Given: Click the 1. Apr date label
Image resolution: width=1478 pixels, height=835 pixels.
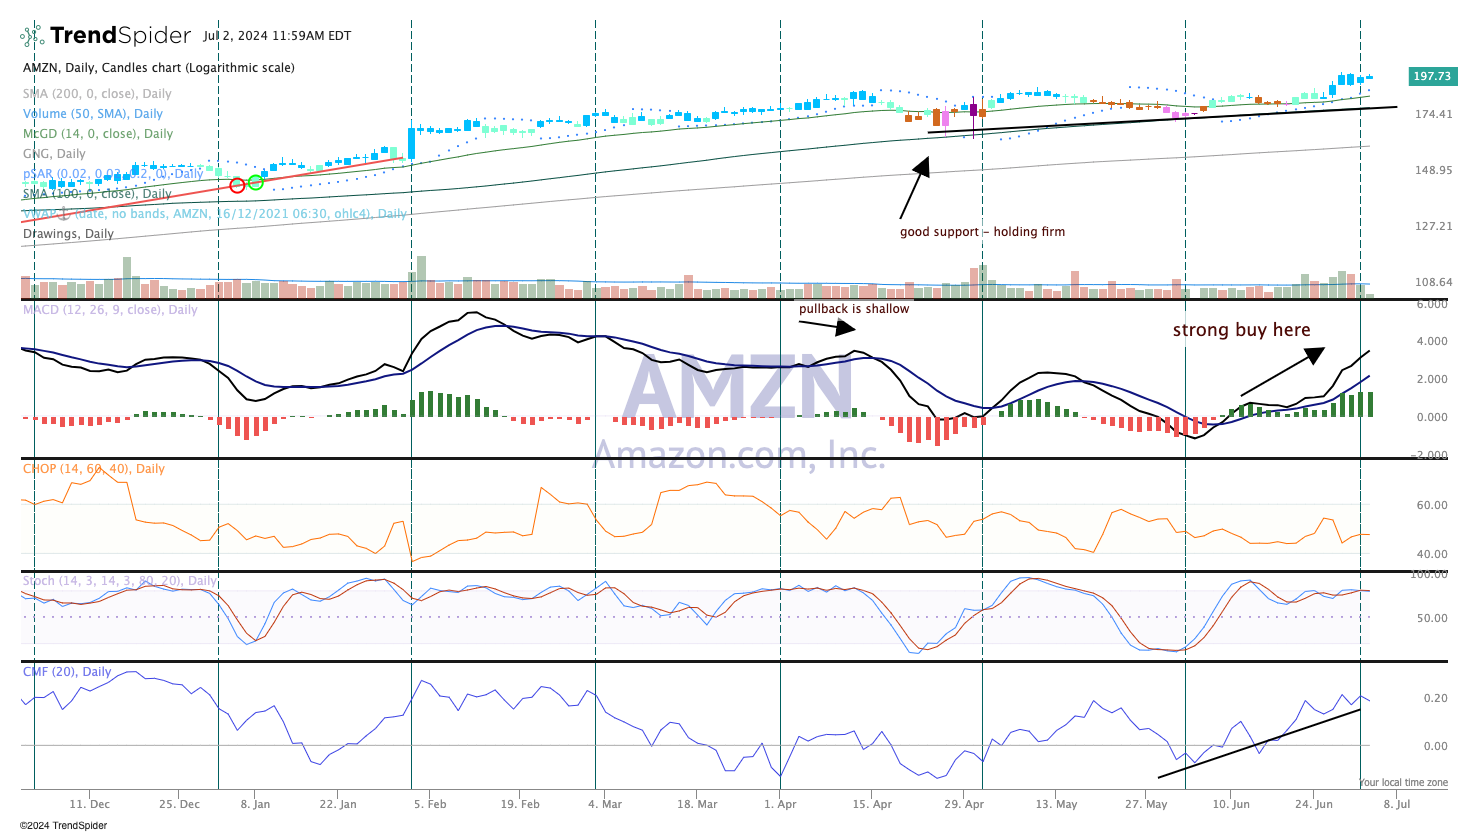Looking at the screenshot, I should coord(780,804).
